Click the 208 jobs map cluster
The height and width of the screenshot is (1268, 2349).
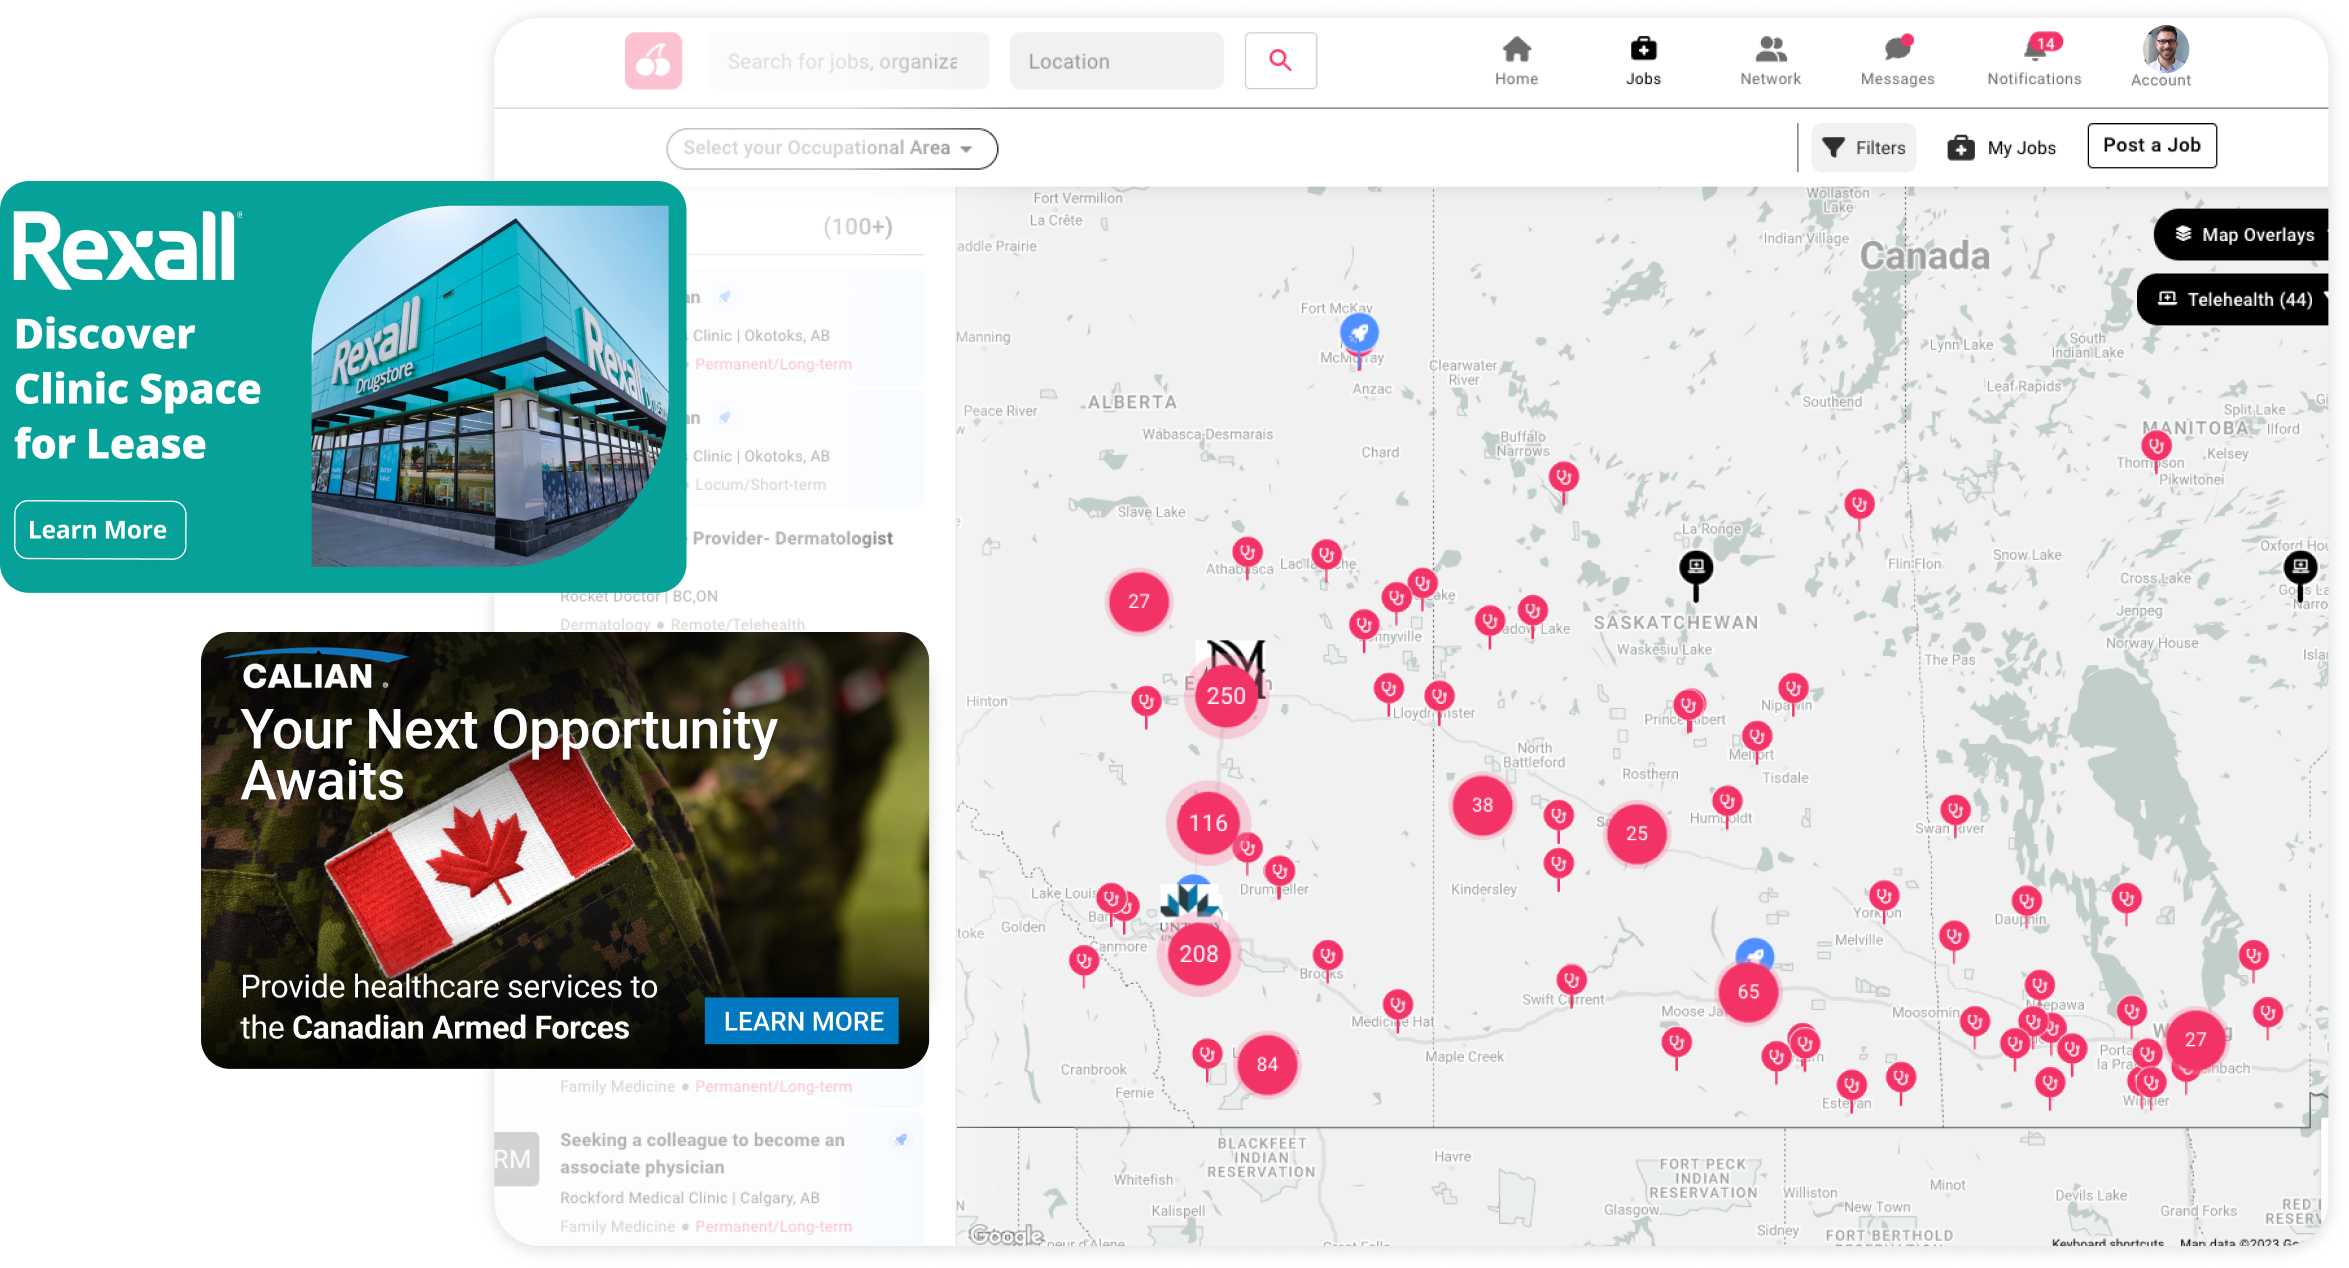(1198, 954)
